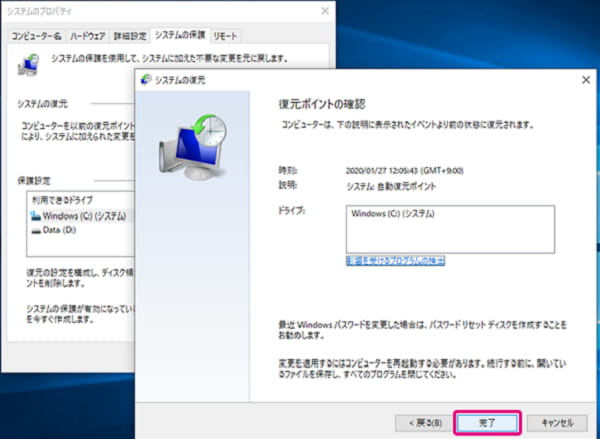Image resolution: width=600 pixels, height=439 pixels.
Task: Click the Data (D:) drive icon
Action: pyautogui.click(x=36, y=230)
